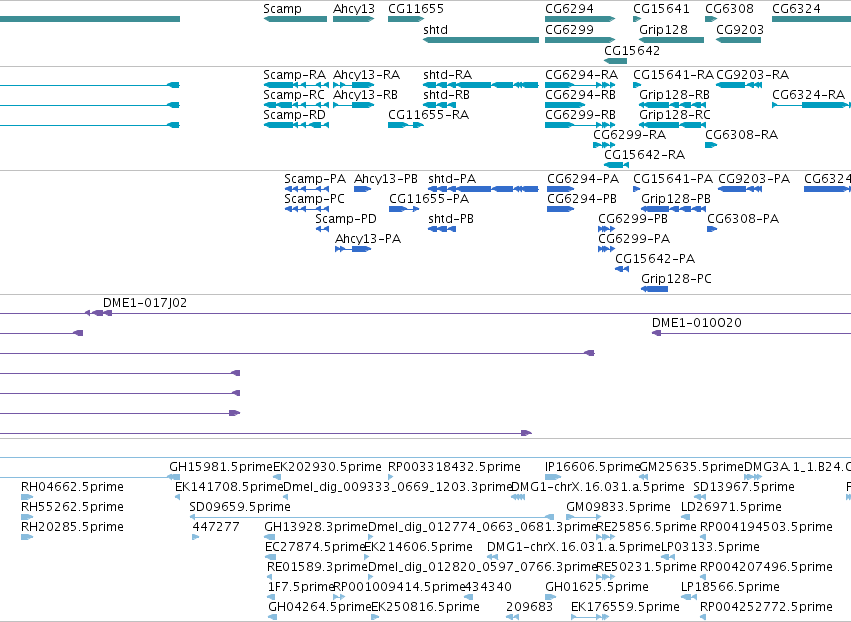This screenshot has width=851, height=622.
Task: Select the Ahcy13-PA protein label
Action: coord(368,239)
